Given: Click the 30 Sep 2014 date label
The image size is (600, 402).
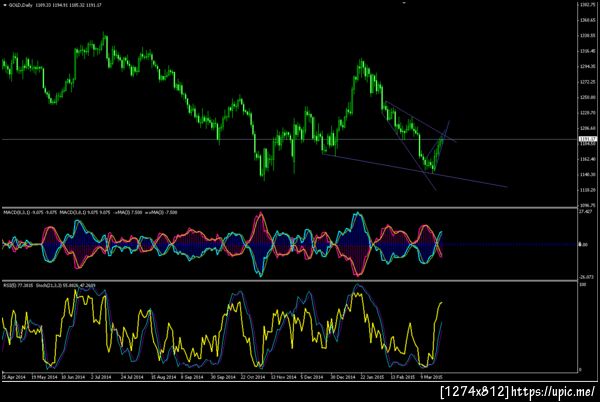Looking at the screenshot, I should [x=223, y=377].
